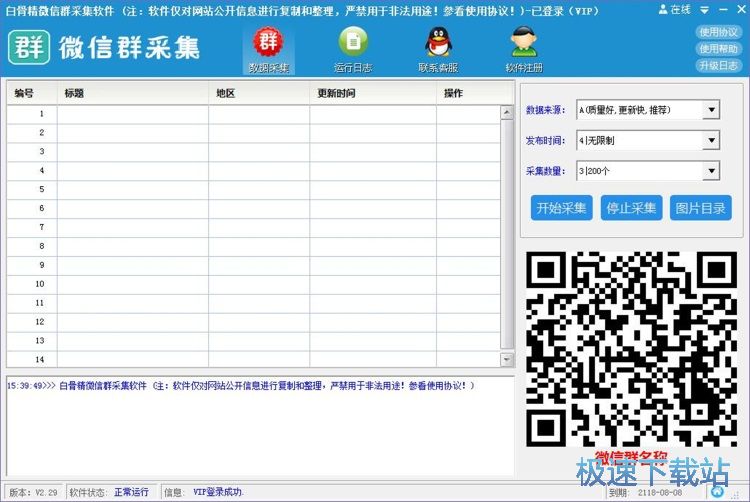The width and height of the screenshot is (750, 502).
Task: Expand the 数据来源 dropdown
Action: pos(711,110)
